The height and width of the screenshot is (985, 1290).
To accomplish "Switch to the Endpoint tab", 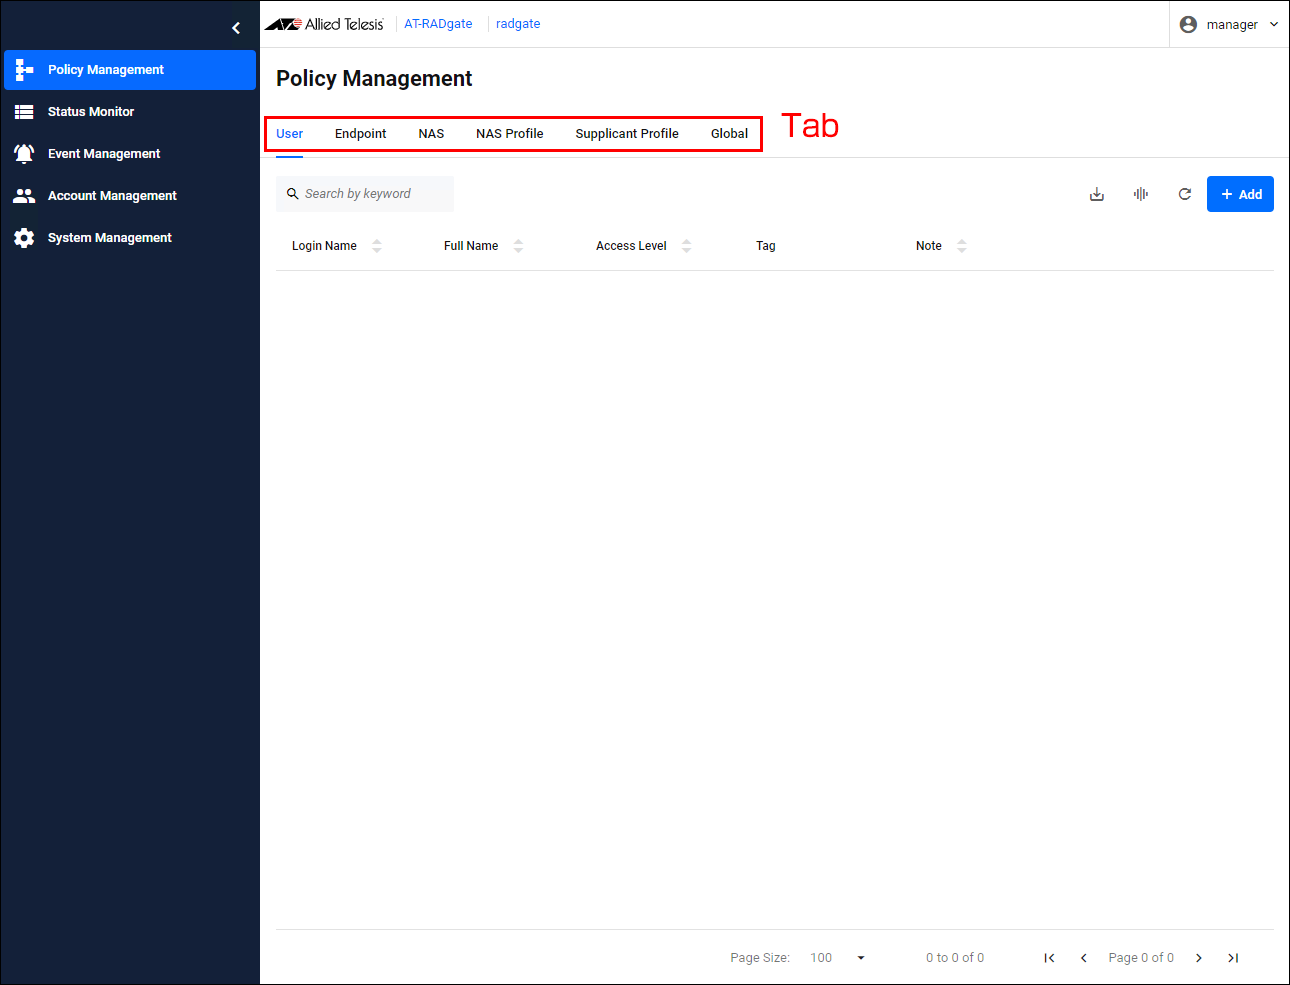I will (360, 134).
